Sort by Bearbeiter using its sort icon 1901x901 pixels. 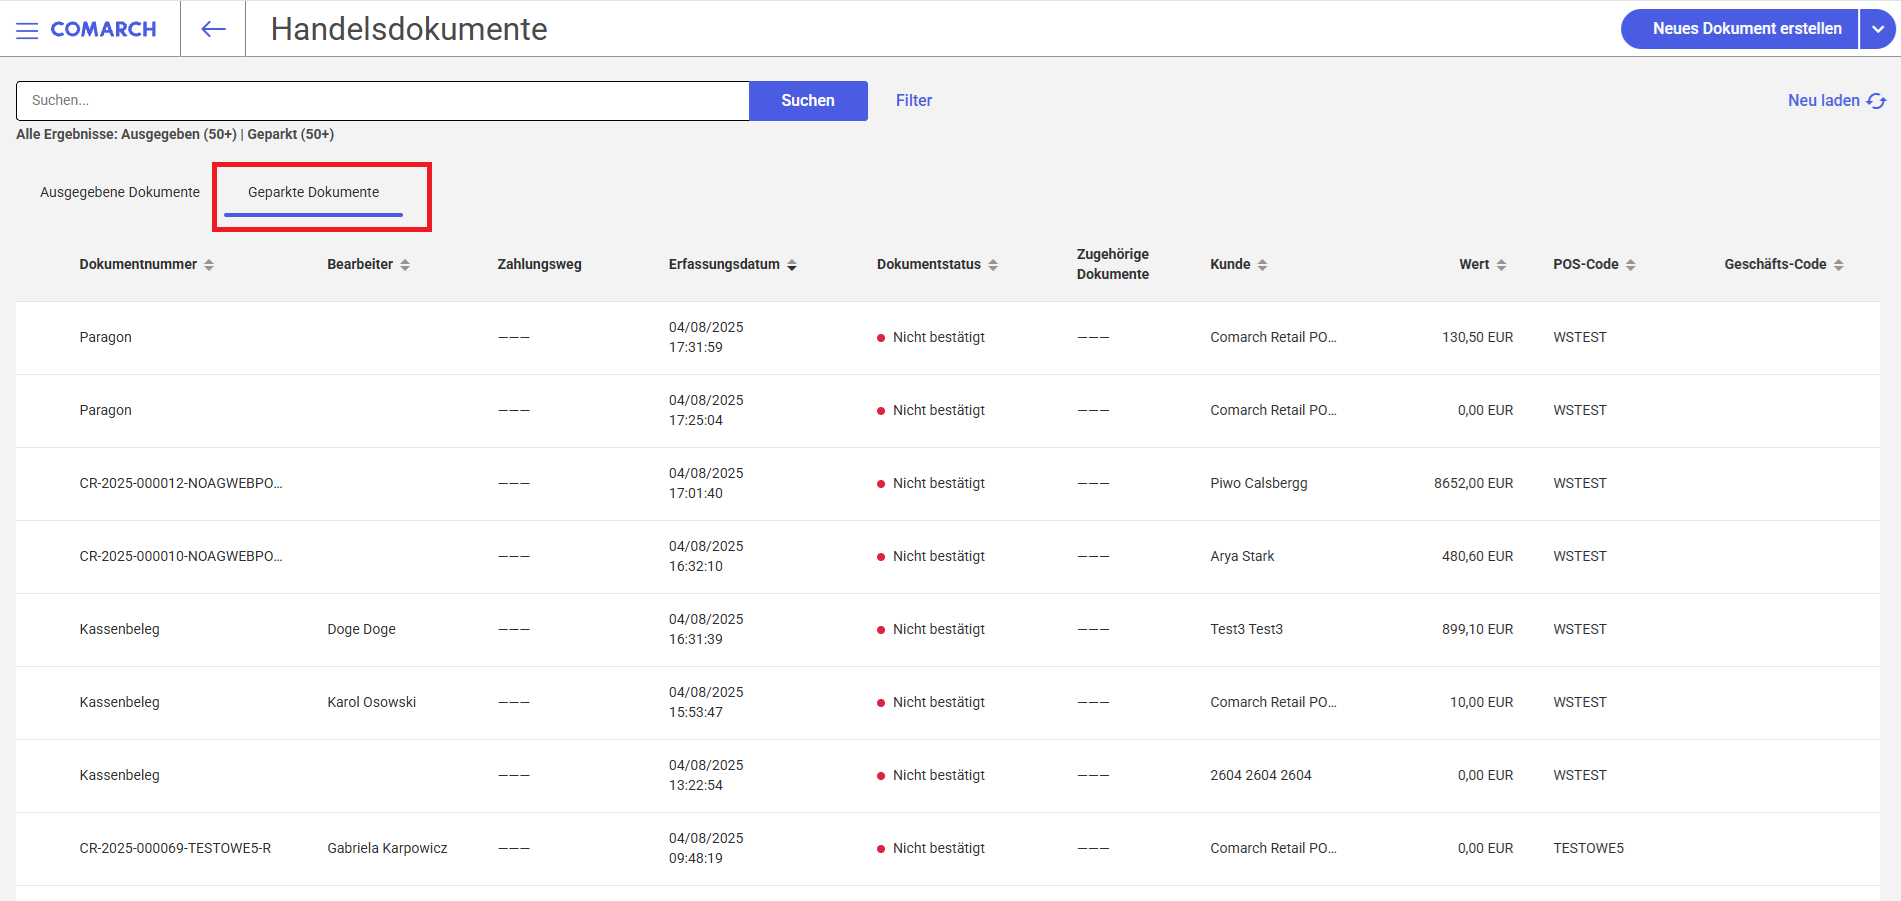(x=405, y=265)
